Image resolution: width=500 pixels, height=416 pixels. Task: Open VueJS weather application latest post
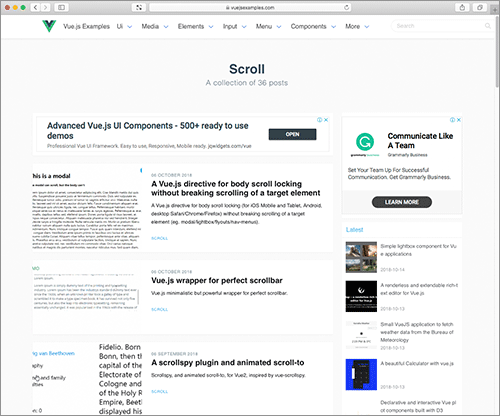pos(417,332)
